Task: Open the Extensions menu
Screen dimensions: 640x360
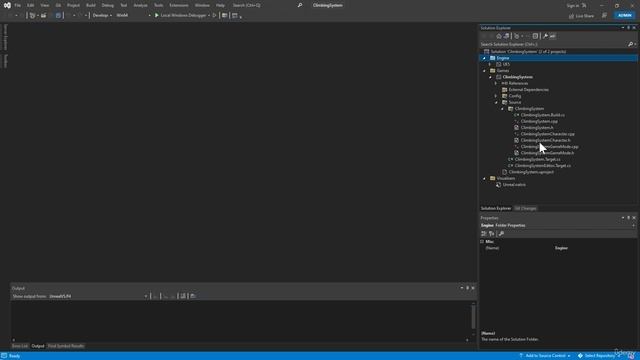Action: [179, 5]
